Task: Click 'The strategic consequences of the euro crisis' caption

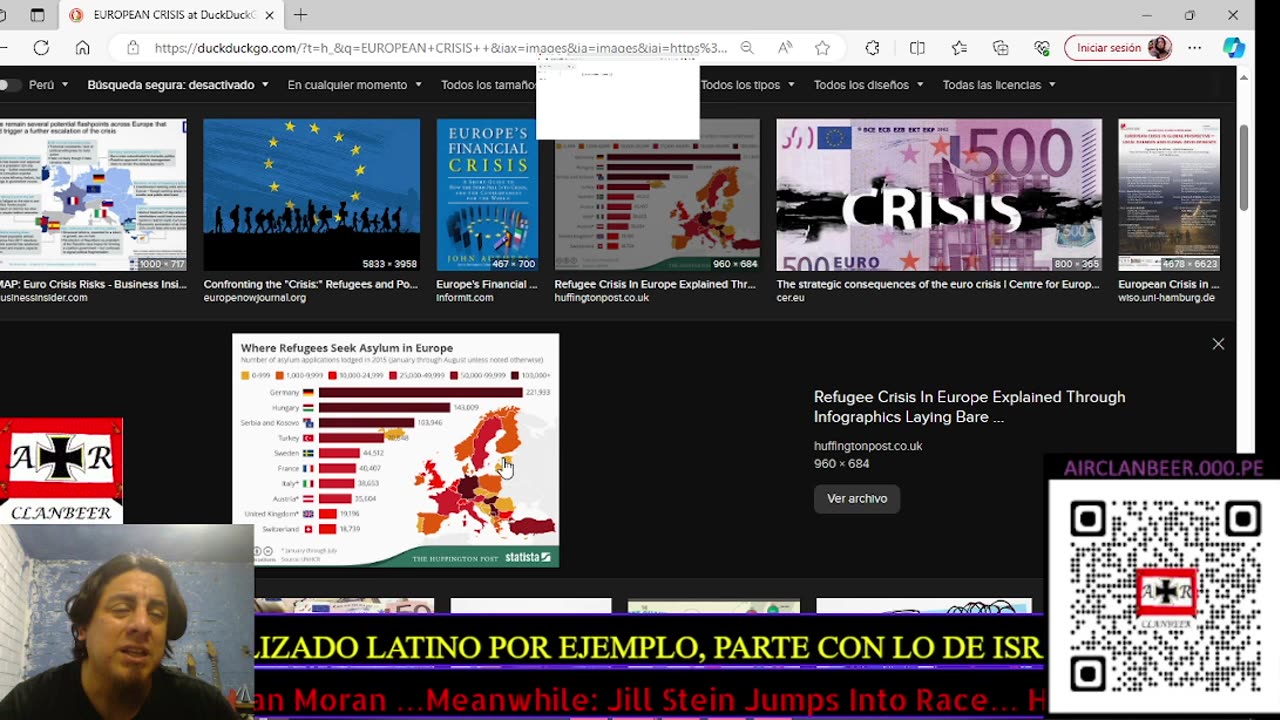Action: pyautogui.click(x=939, y=284)
